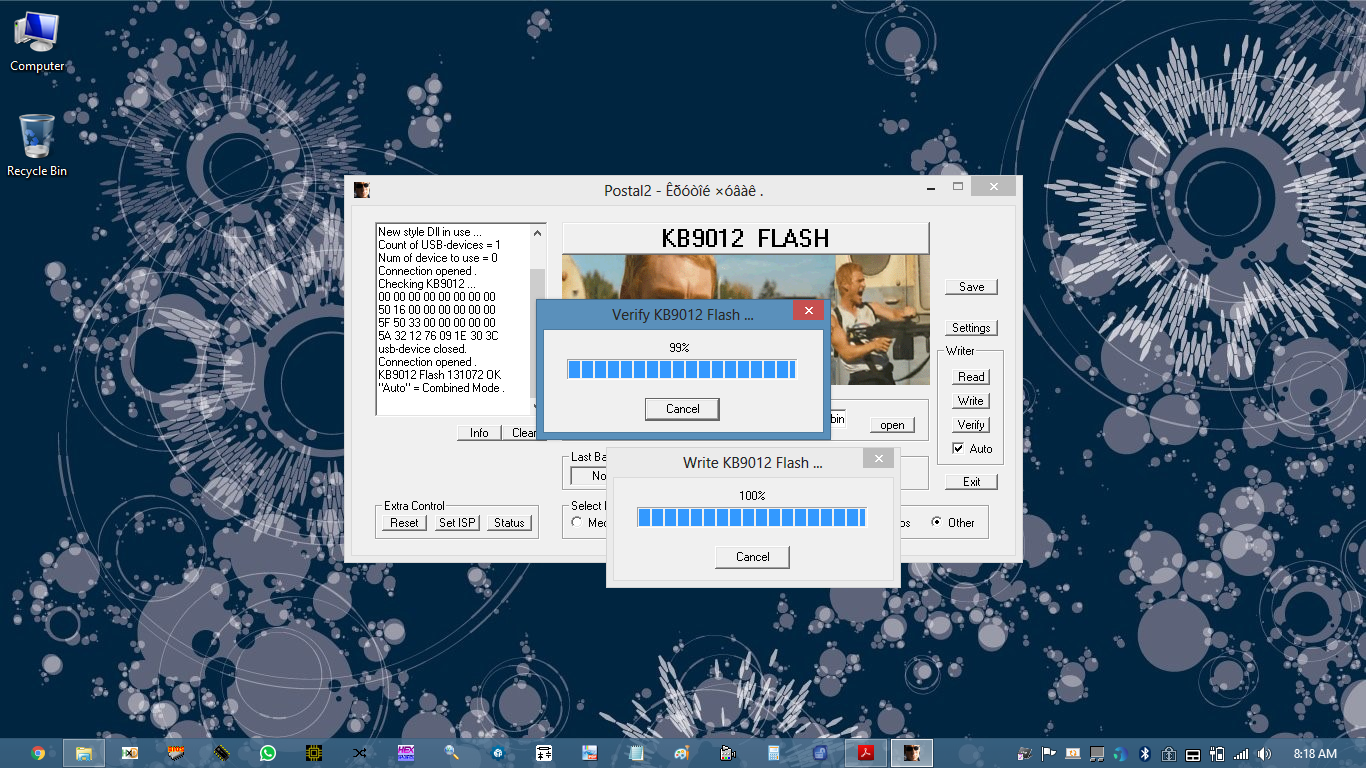Image resolution: width=1366 pixels, height=768 pixels.
Task: Click the Verify progress bar at 99%
Action: tap(681, 370)
